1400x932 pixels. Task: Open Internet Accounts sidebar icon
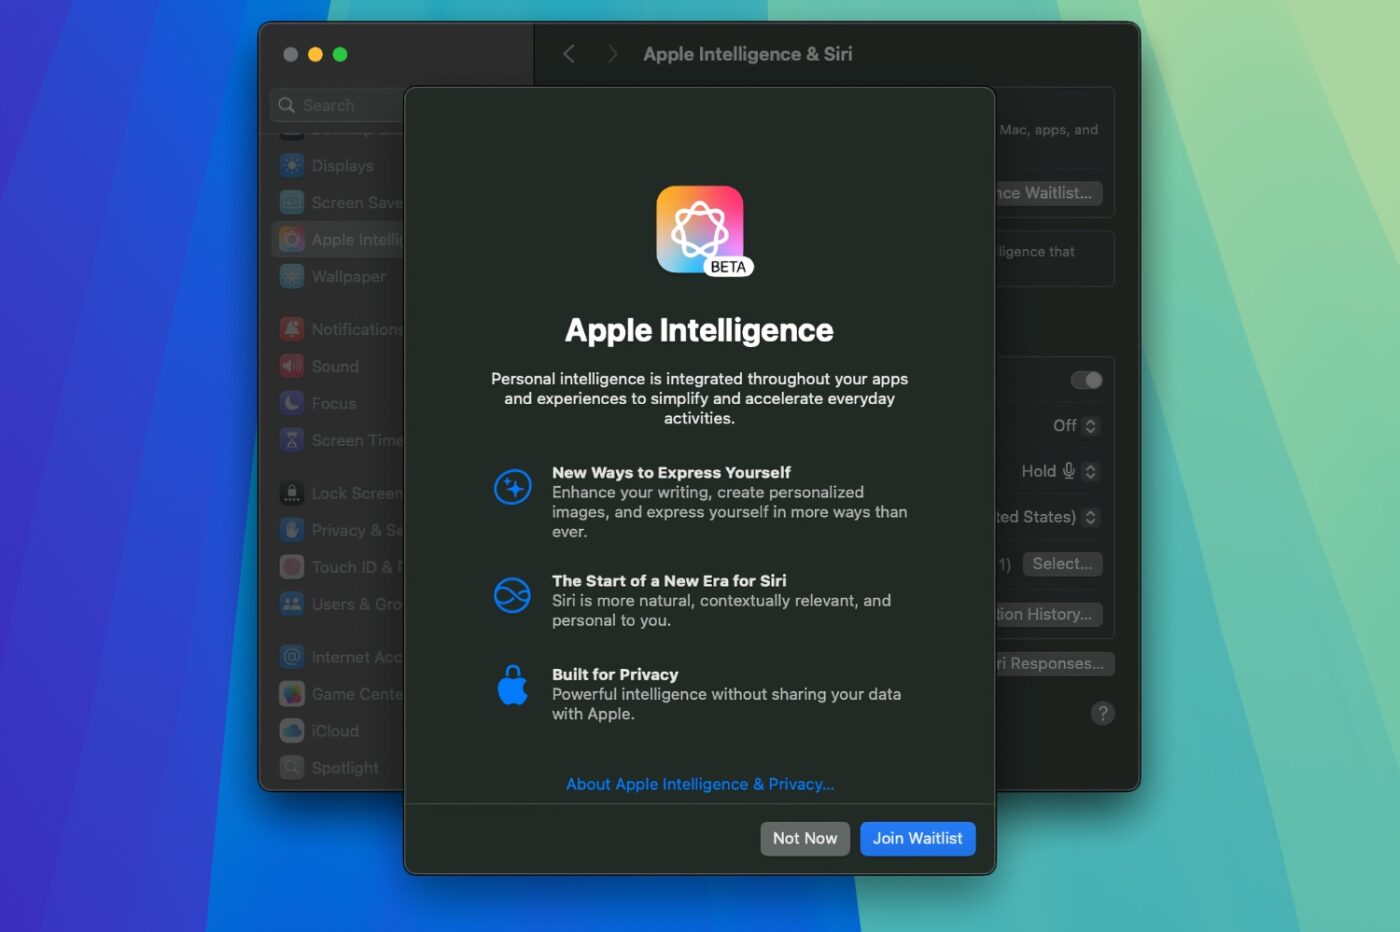click(292, 657)
